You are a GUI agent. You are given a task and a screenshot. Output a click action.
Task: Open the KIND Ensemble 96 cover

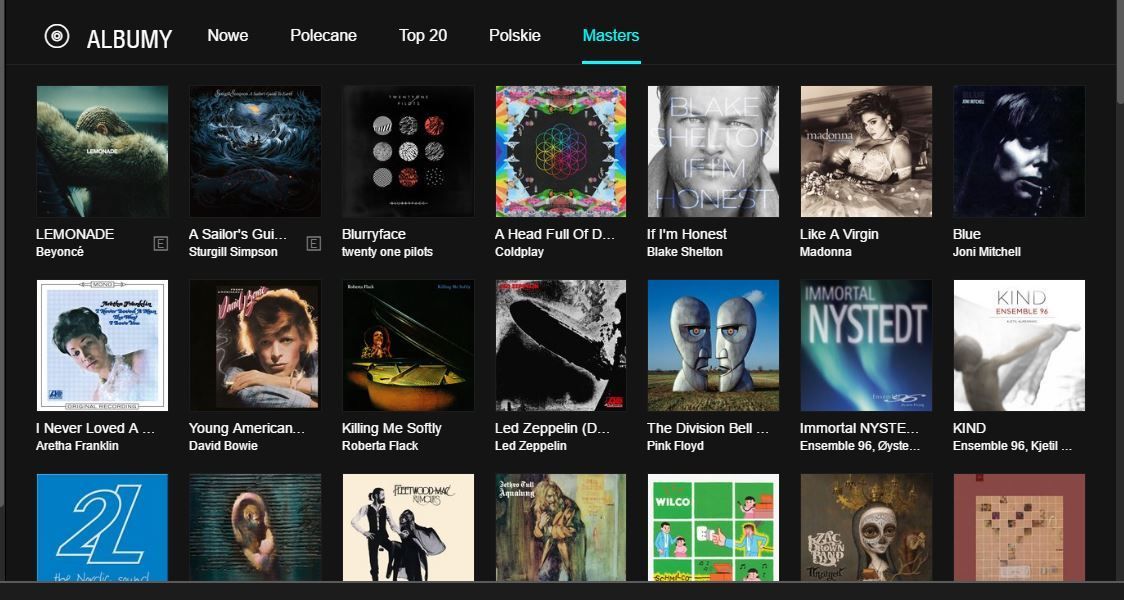pos(1019,346)
